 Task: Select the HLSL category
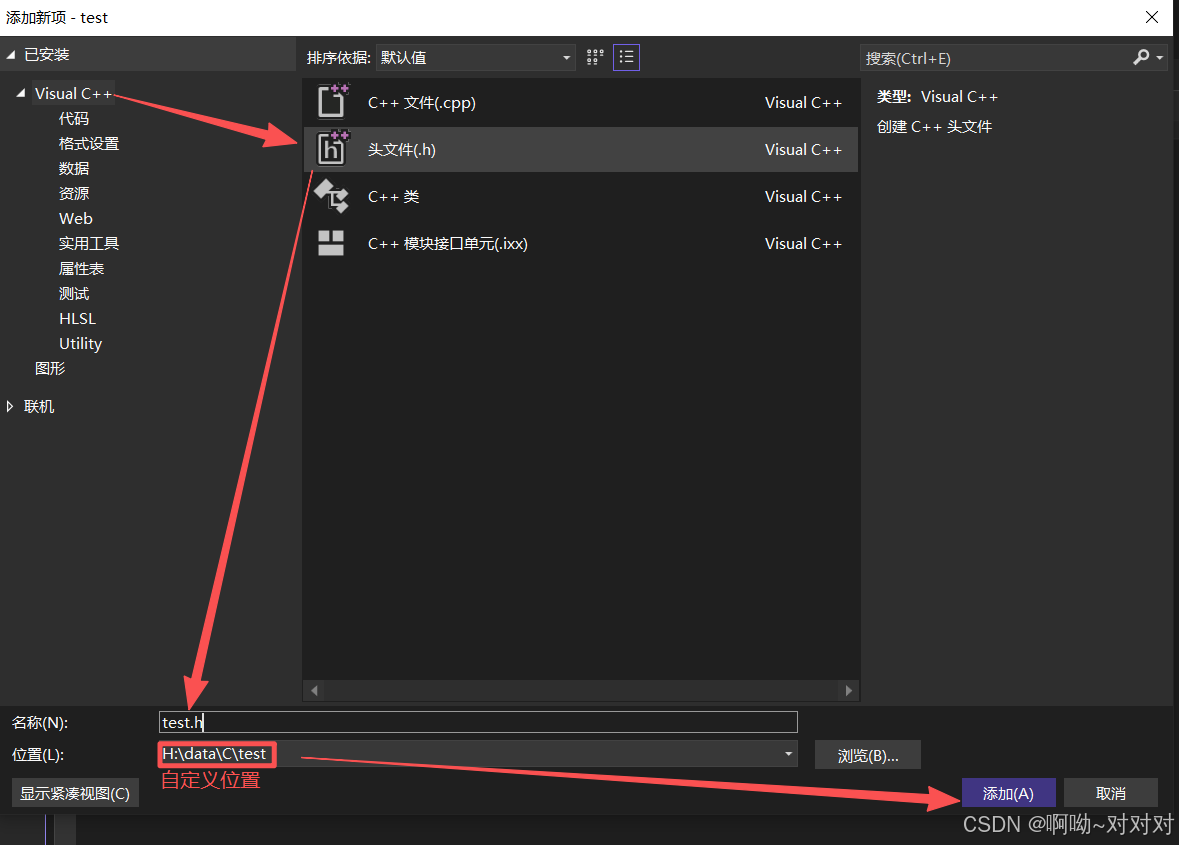[77, 318]
